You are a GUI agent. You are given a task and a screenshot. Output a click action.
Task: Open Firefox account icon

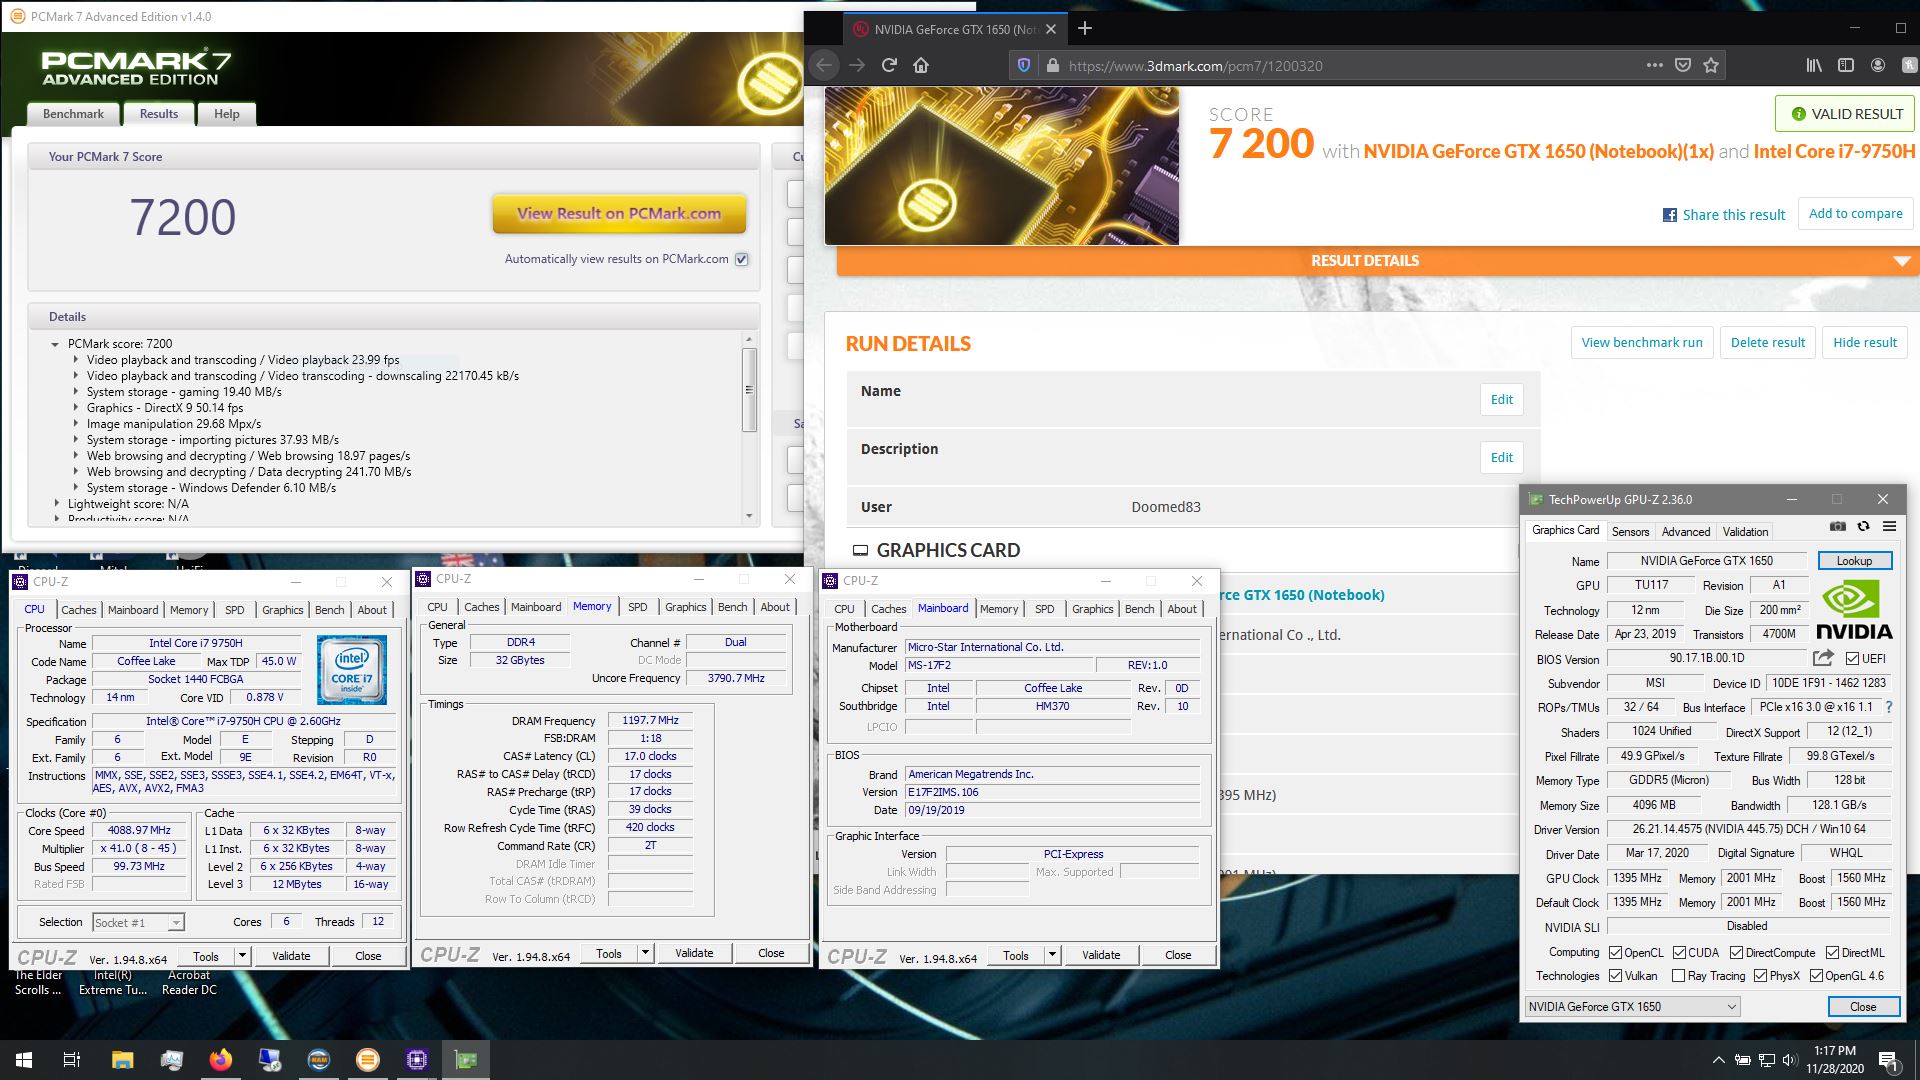pos(1878,65)
